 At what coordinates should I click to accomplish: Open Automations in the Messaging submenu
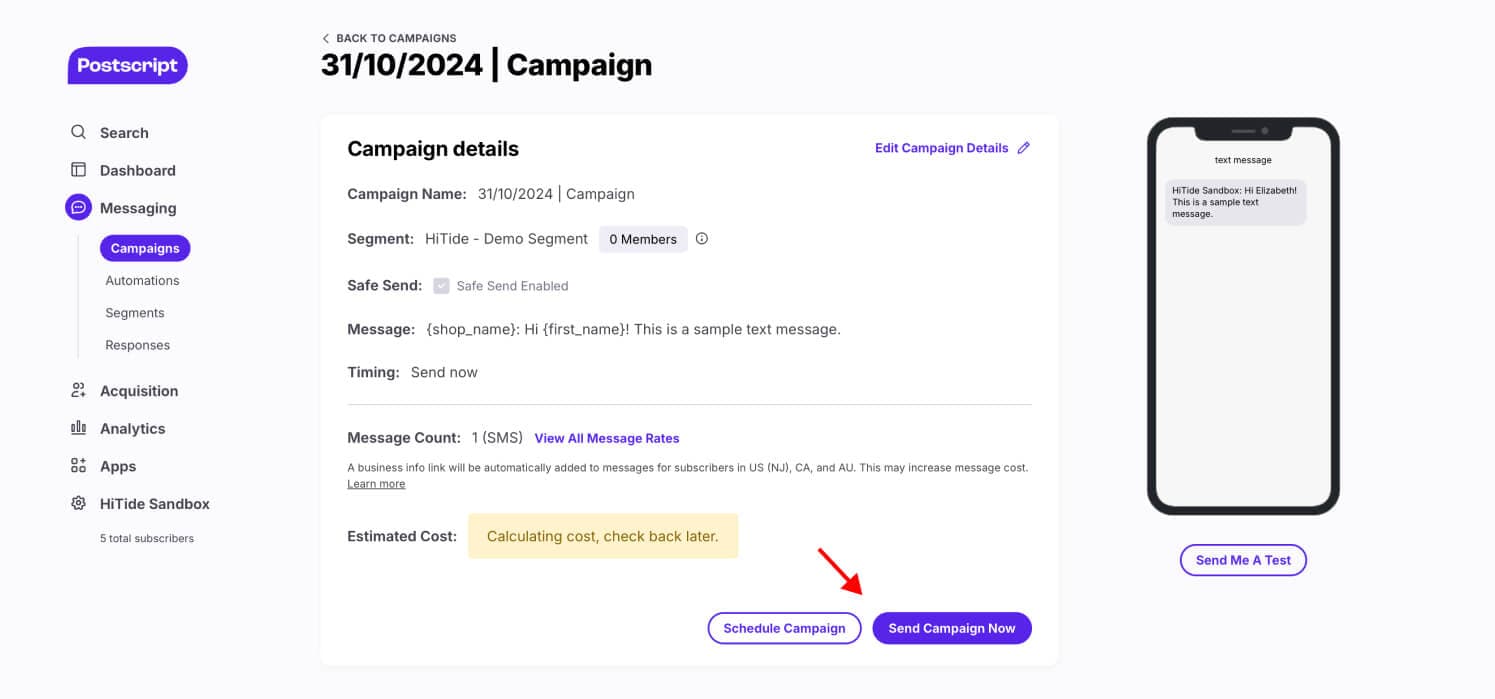point(142,281)
